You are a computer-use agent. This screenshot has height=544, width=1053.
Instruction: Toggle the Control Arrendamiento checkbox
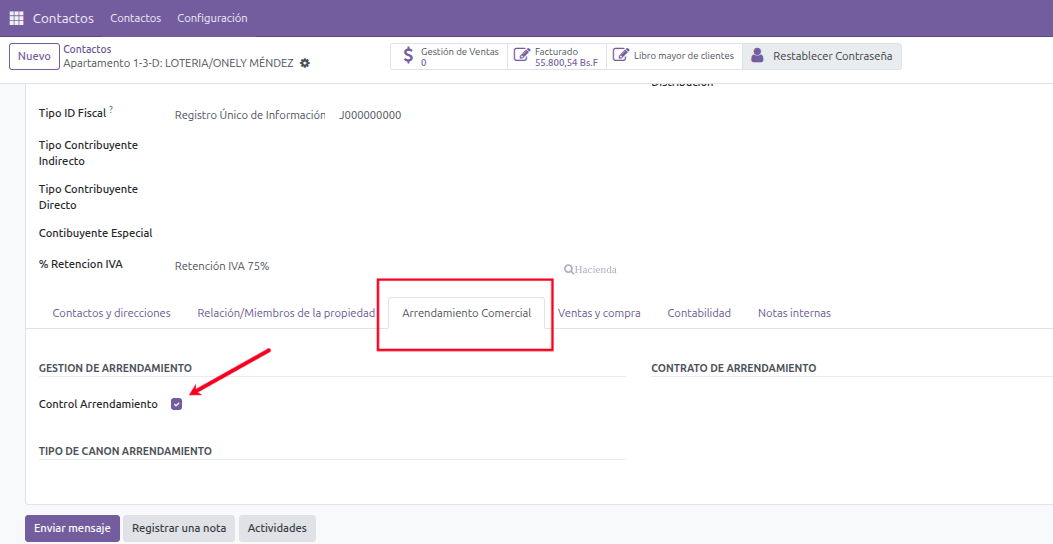(177, 404)
